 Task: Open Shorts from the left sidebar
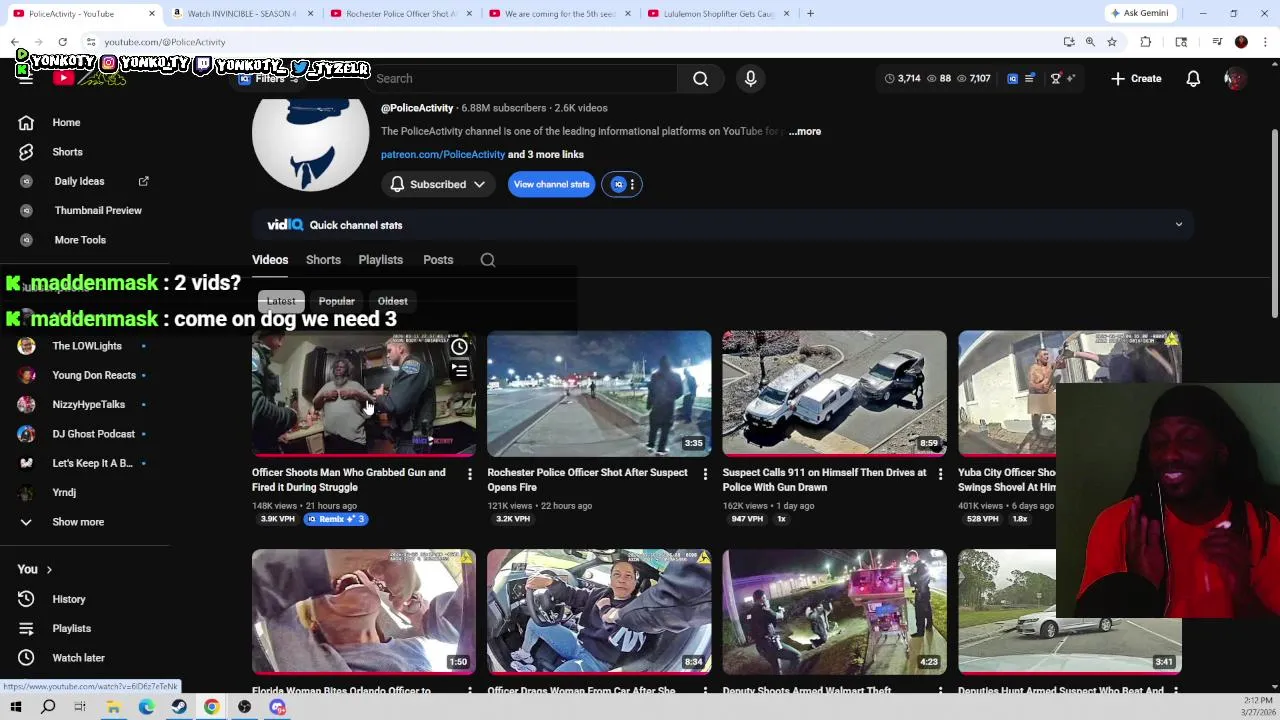point(67,152)
